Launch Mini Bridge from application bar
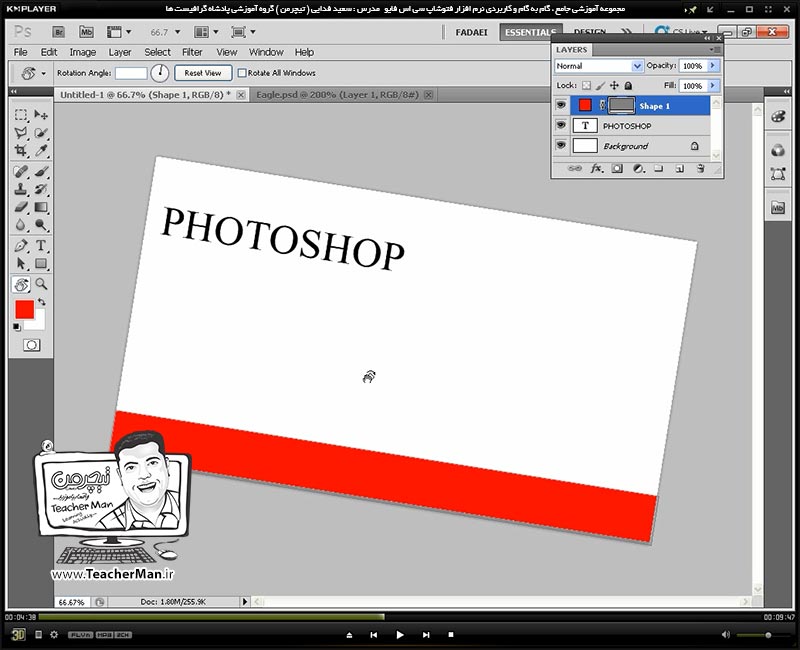 click(x=86, y=32)
